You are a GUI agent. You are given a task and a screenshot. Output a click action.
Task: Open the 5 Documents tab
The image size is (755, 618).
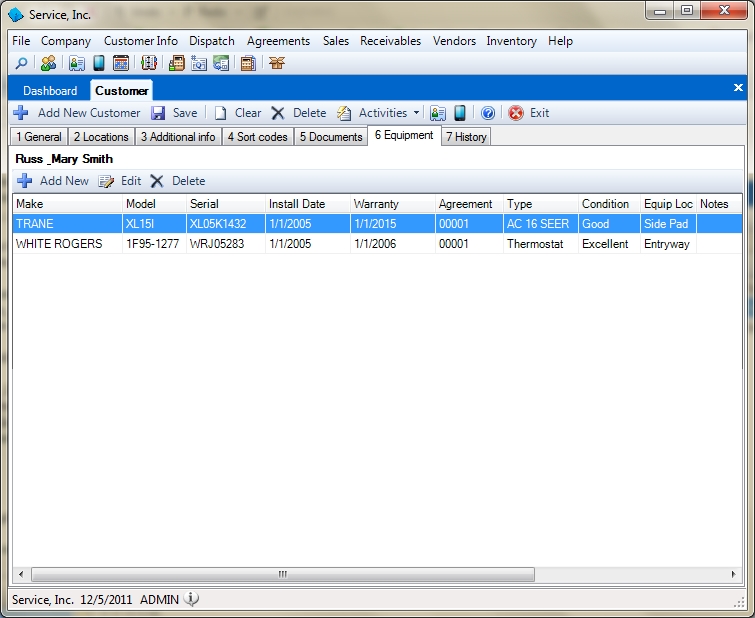(x=331, y=137)
